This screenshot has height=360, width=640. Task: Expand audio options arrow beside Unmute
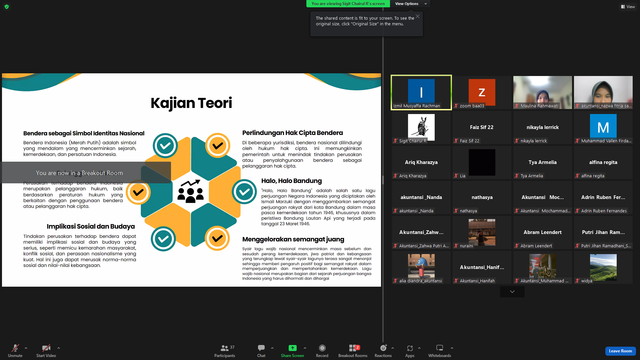tap(26, 348)
